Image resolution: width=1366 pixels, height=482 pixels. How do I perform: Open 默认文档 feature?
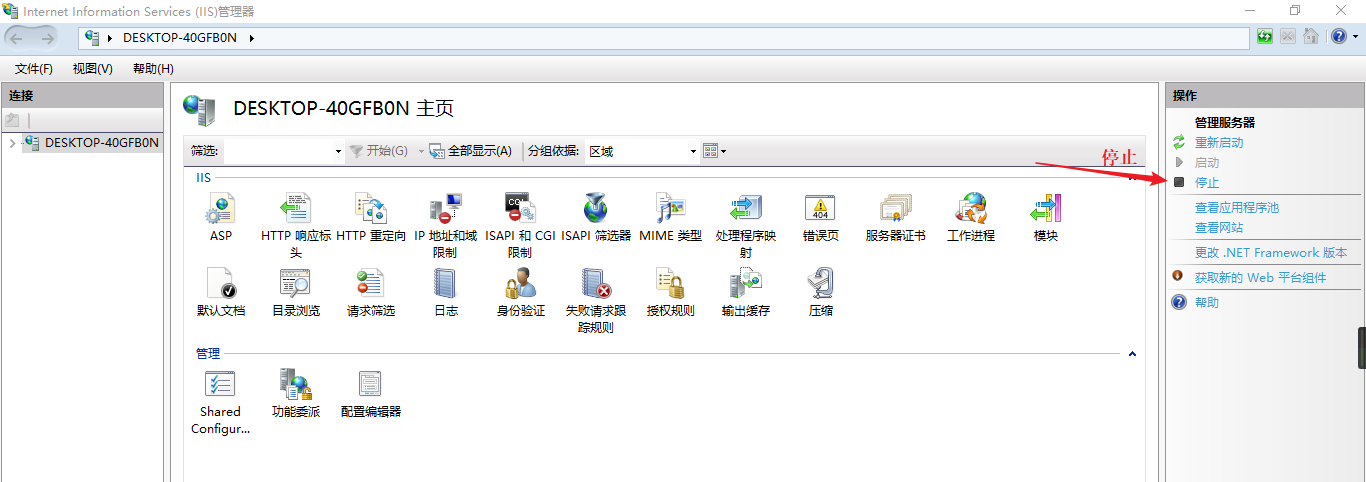(220, 284)
